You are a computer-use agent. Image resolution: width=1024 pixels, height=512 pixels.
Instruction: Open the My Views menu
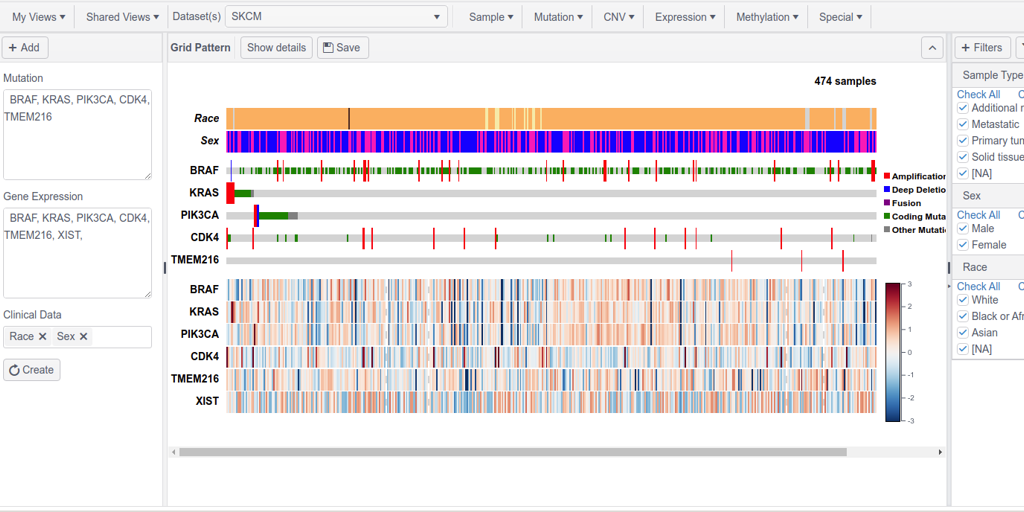point(39,17)
